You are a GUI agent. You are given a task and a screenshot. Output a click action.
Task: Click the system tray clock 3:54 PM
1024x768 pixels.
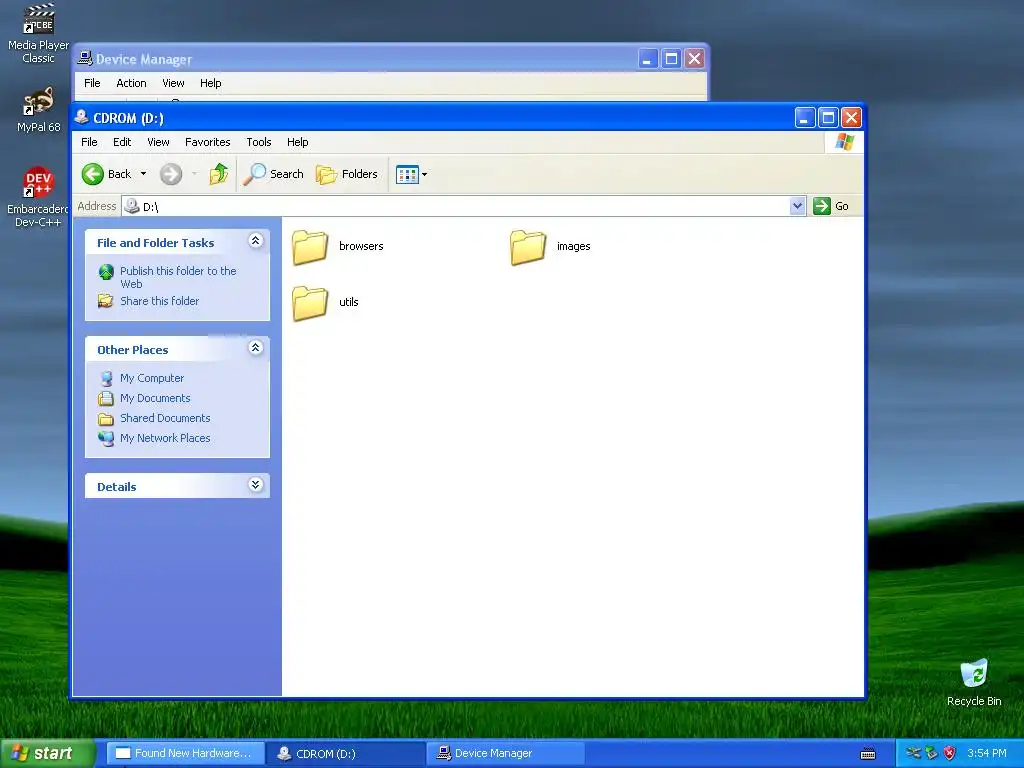(x=987, y=754)
